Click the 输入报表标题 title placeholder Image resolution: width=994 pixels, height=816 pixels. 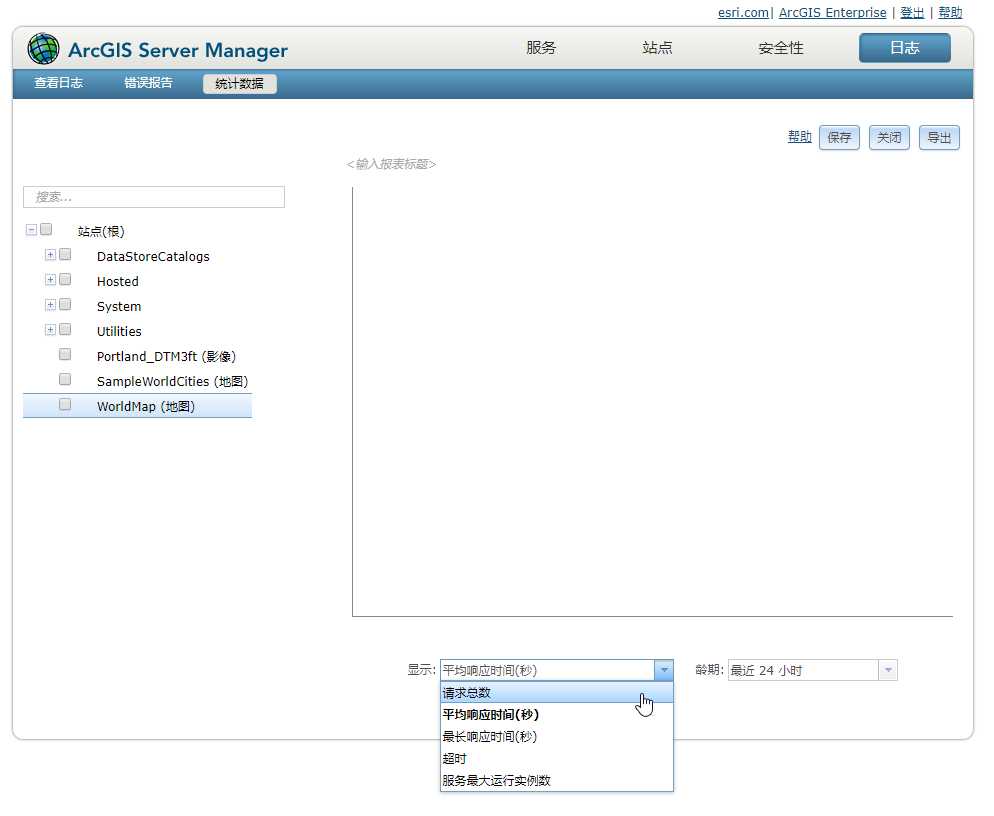point(391,164)
